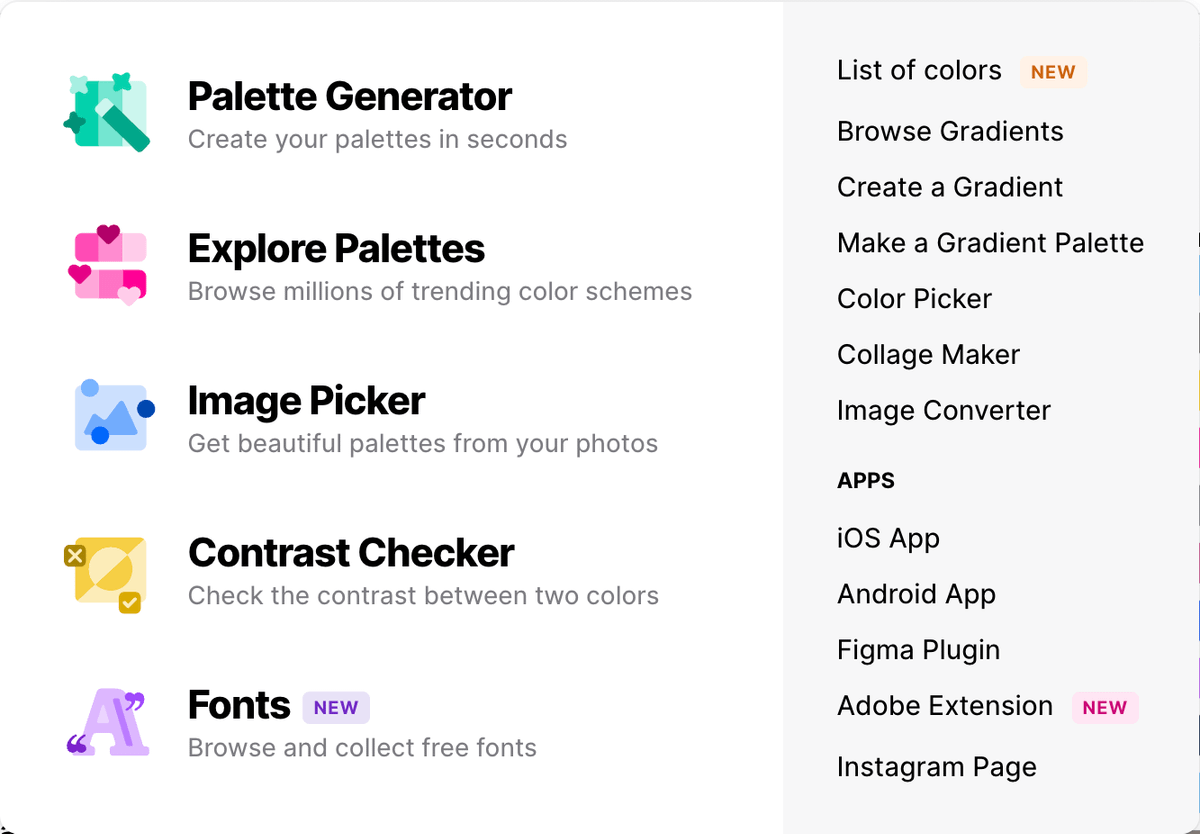Click the Adobe Extension link
1200x834 pixels.
click(x=945, y=706)
